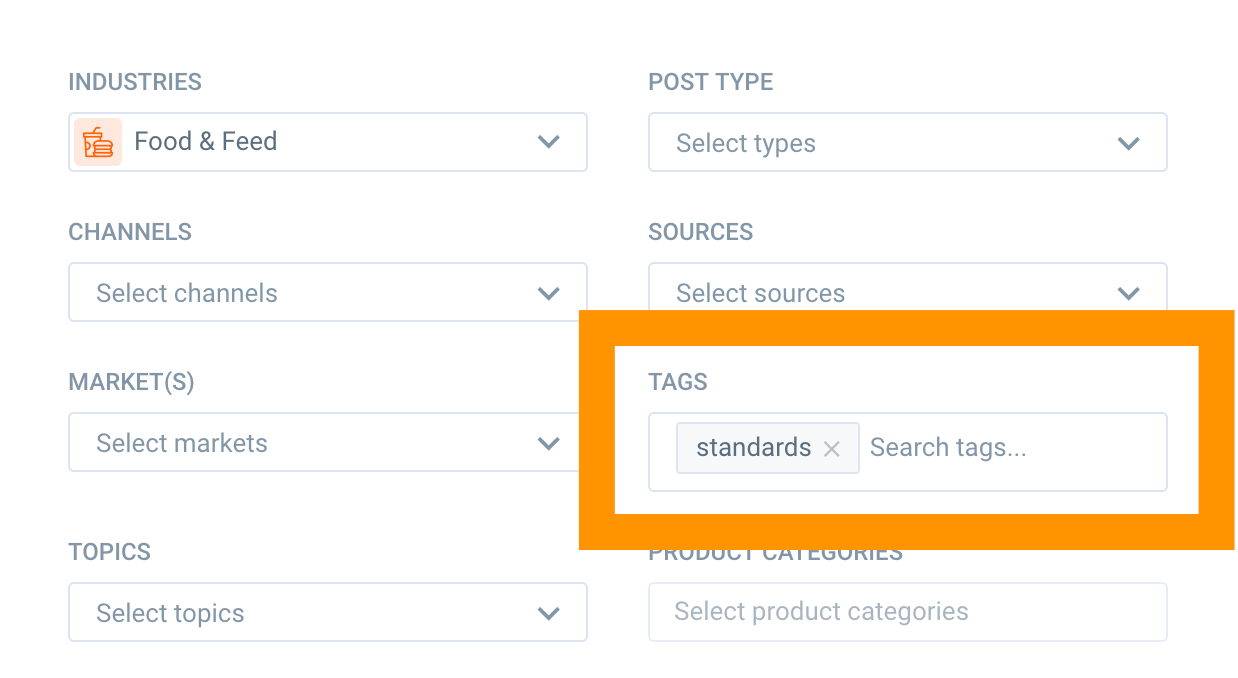Click the INDUSTRIES heading label
The image size is (1238, 678).
tap(135, 82)
